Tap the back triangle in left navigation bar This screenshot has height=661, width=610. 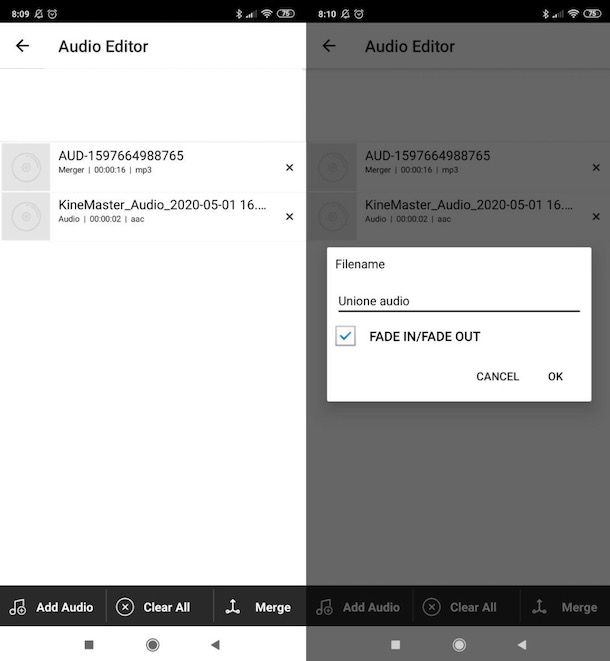tap(215, 645)
